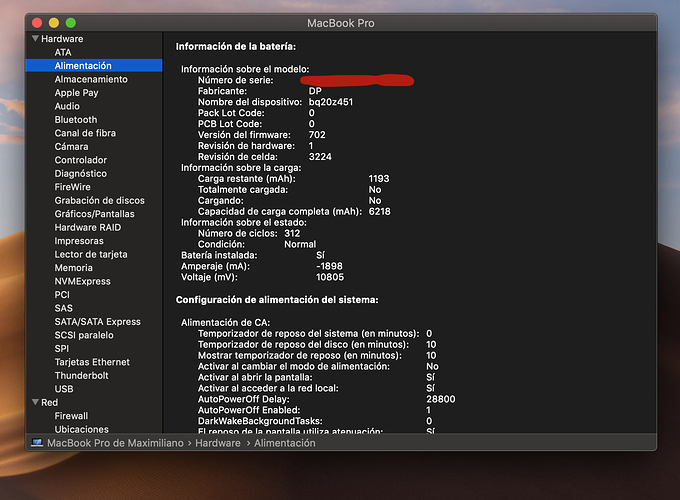The width and height of the screenshot is (680, 500).
Task: Minimize the window with the yellow button
Action: pyautogui.click(x=54, y=23)
